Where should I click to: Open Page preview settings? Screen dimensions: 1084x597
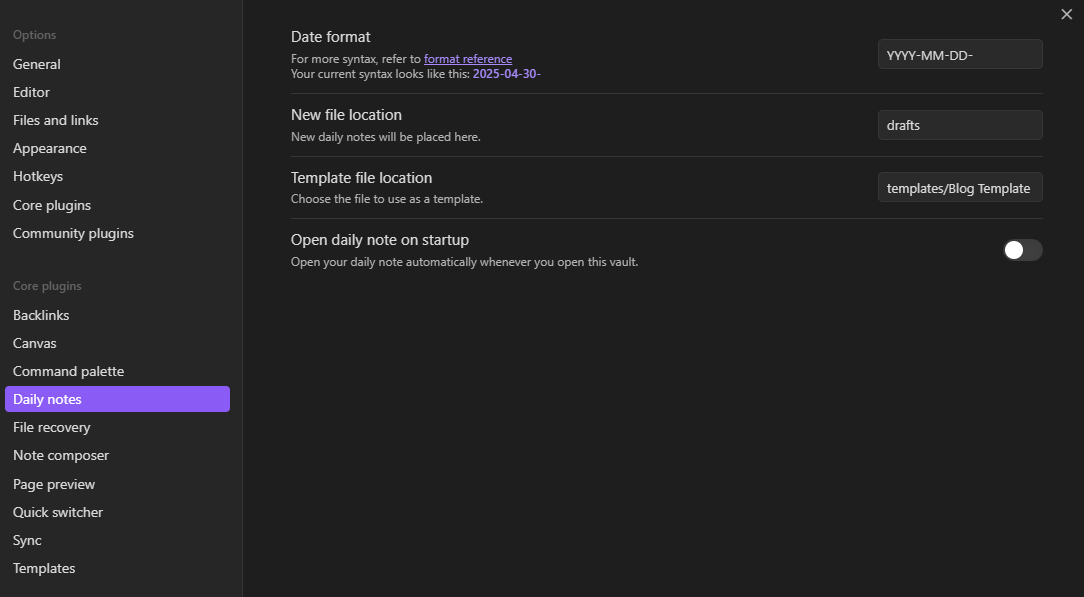tap(53, 483)
